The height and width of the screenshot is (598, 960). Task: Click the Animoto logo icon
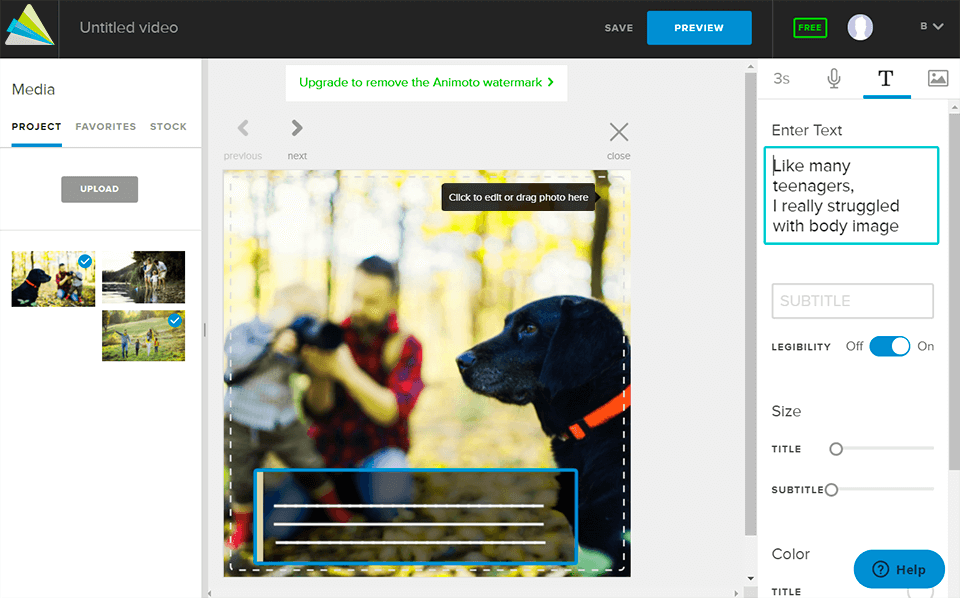click(29, 26)
